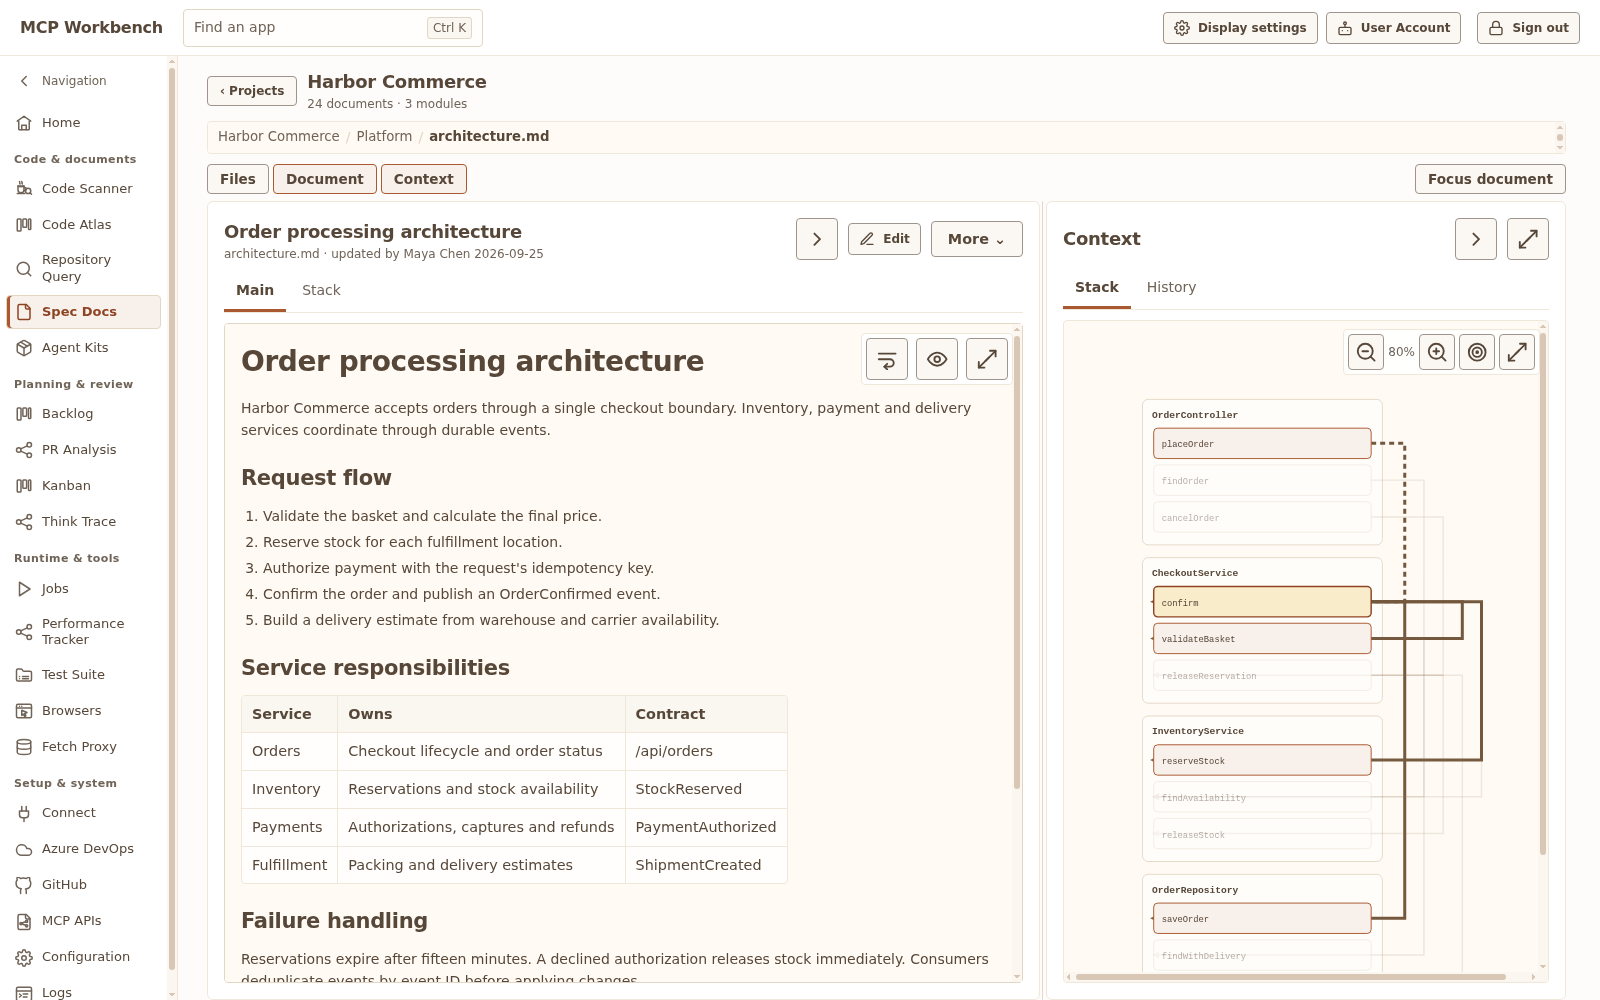
Task: Expand the Context panel with arrows icon
Action: 1528,239
